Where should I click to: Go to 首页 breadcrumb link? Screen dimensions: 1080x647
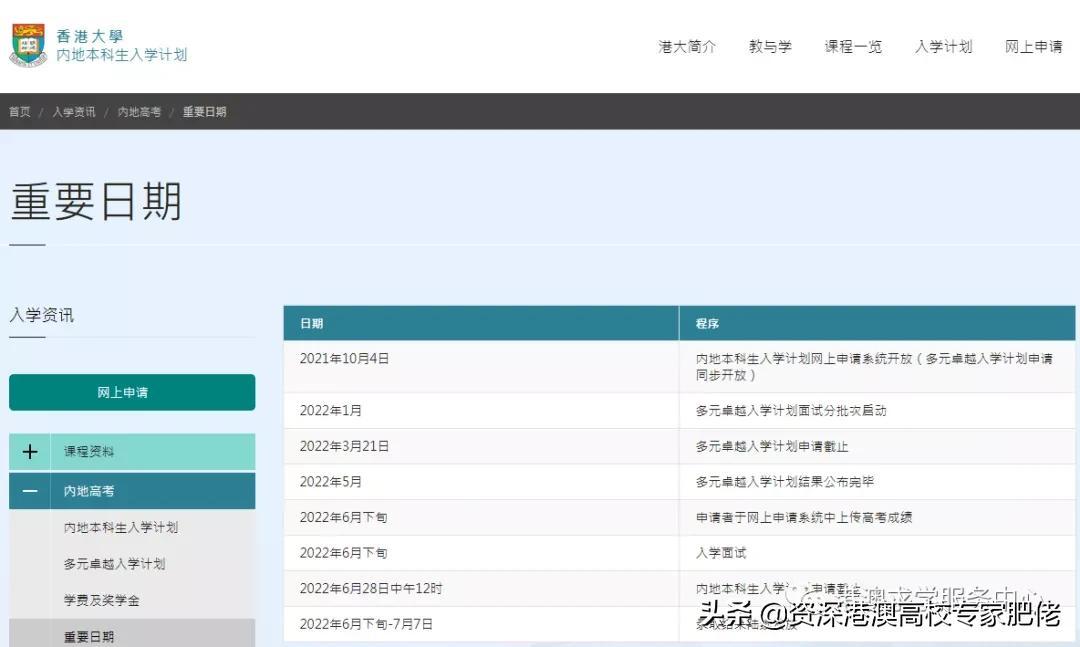(x=20, y=112)
